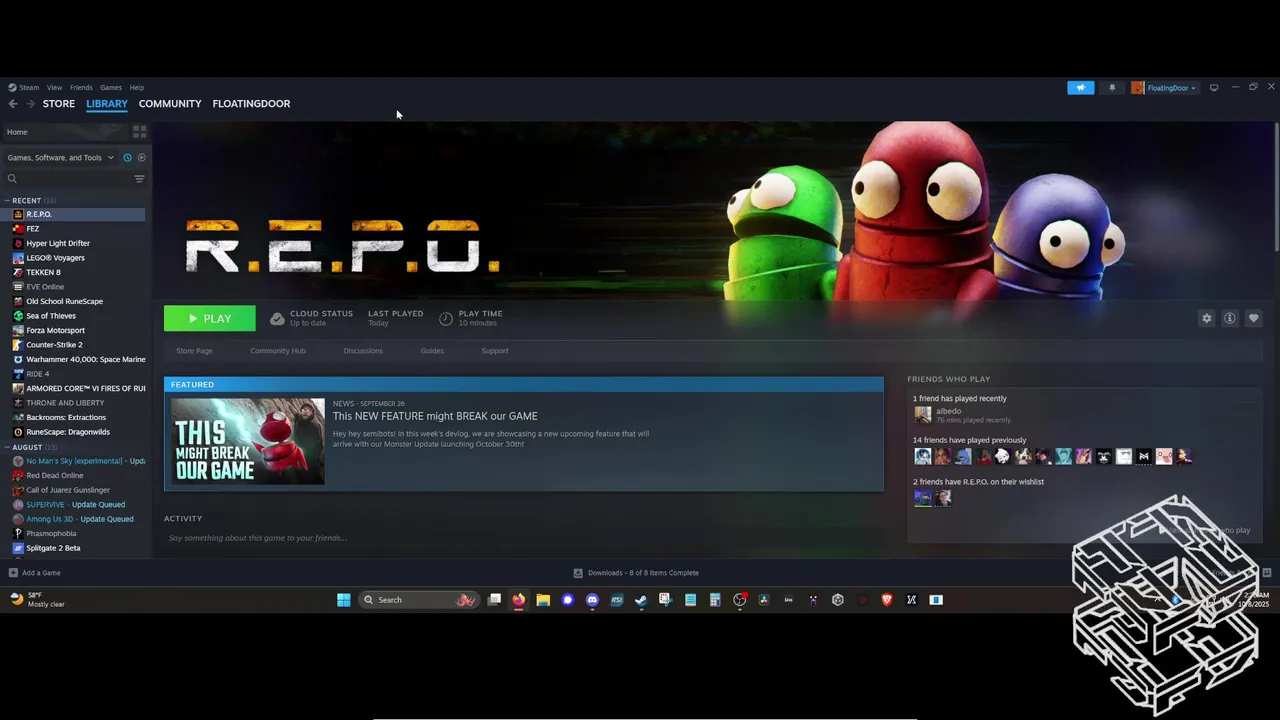Open the Help menu
Viewport: 1280px width, 720px height.
point(137,88)
